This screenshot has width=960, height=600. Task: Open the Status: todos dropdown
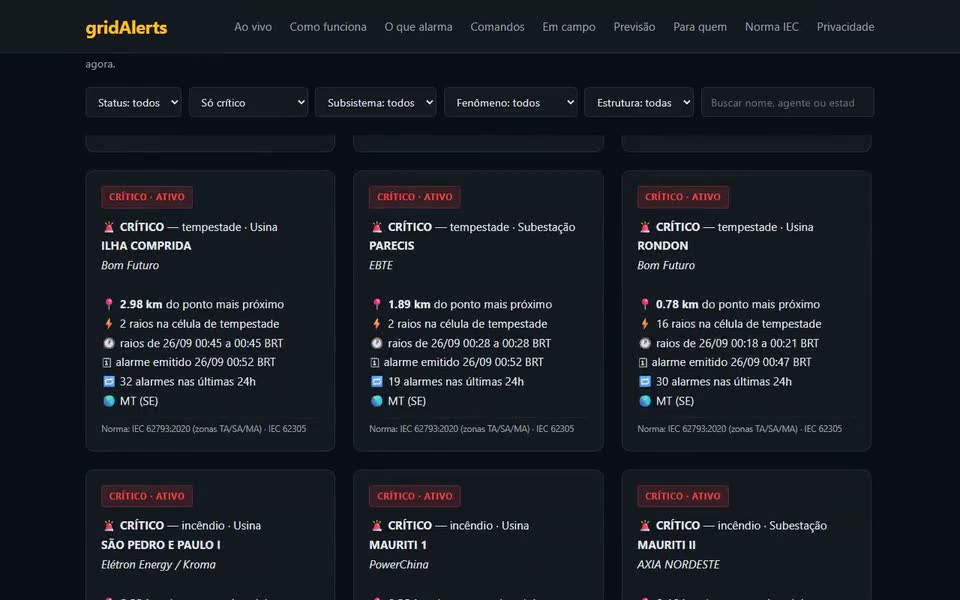coord(133,102)
